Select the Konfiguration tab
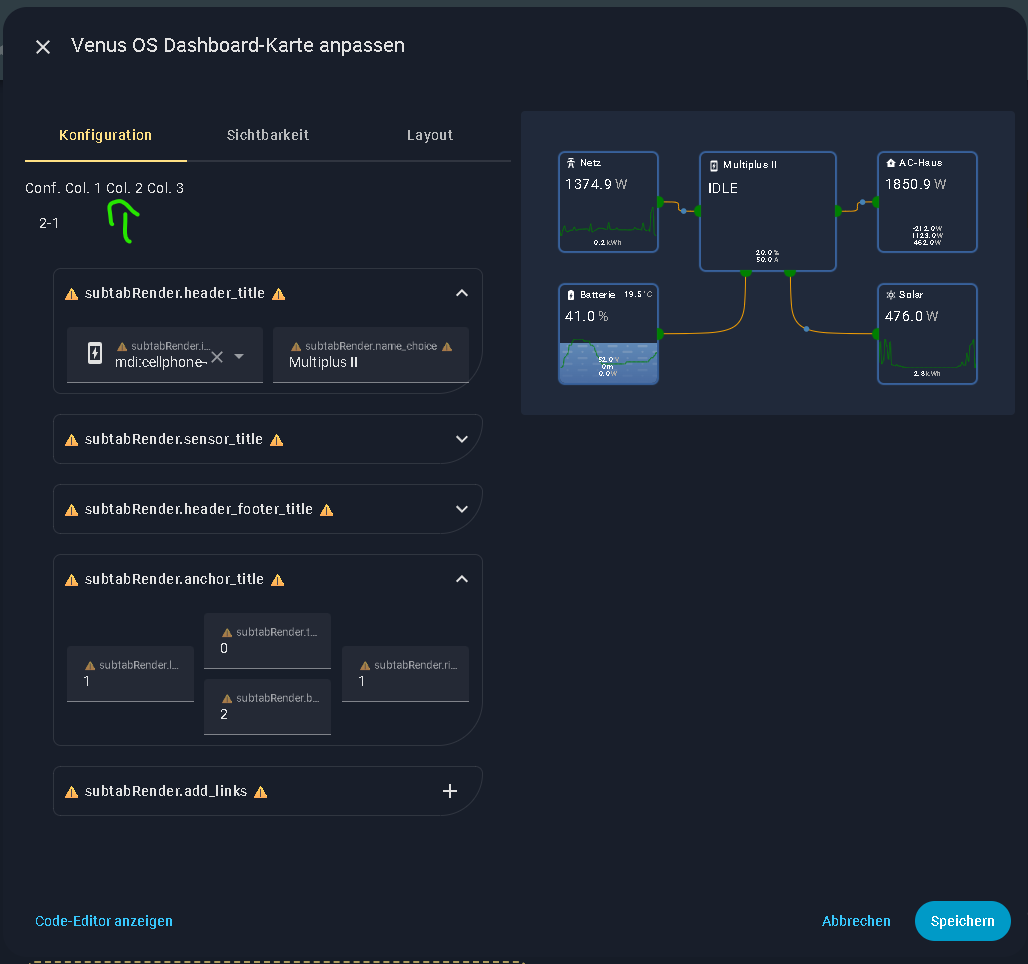Screen dimensions: 1028x964 click(105, 135)
